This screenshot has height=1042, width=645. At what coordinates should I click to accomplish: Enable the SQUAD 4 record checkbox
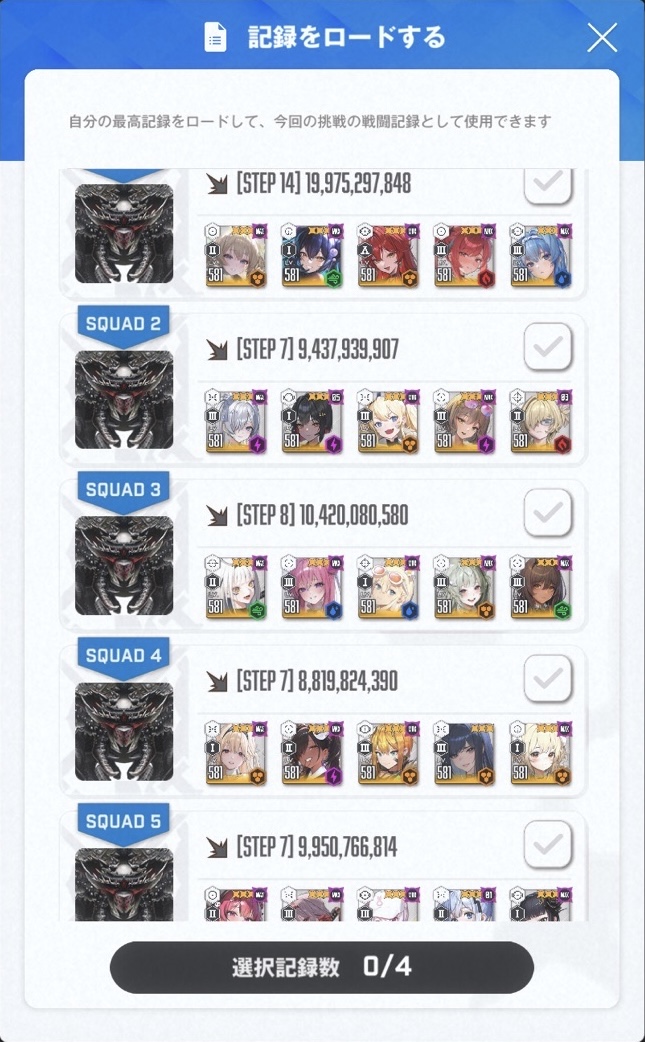coord(548,678)
